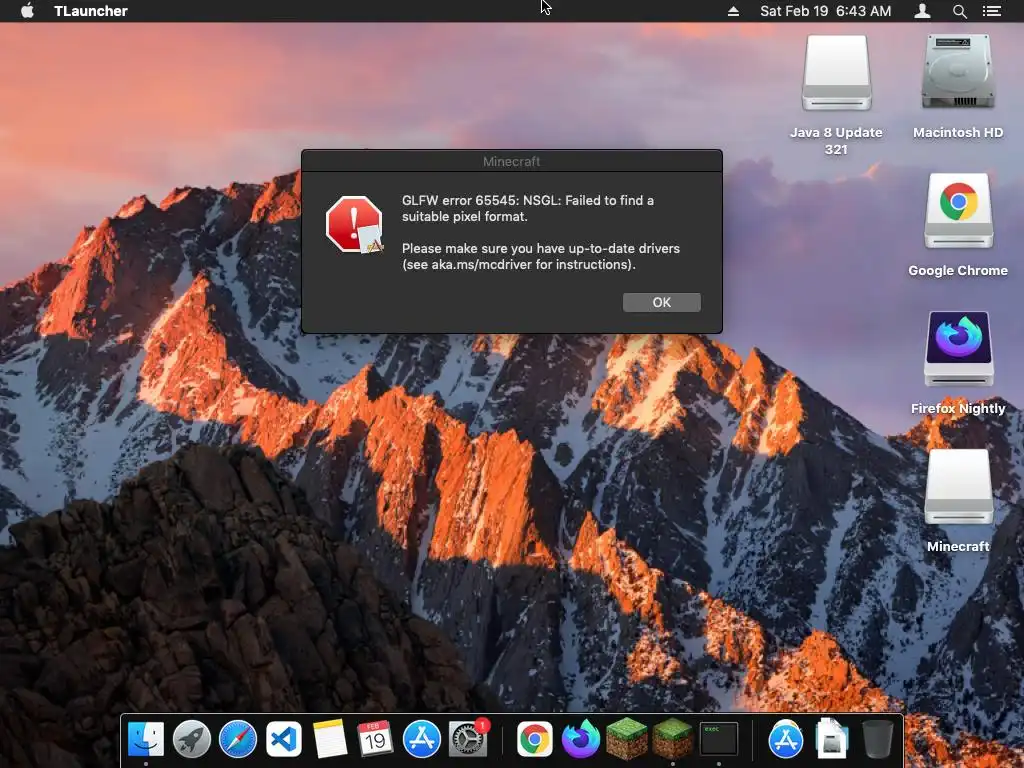The width and height of the screenshot is (1024, 768).
Task: Open Calendar showing Feb 19 in the dock
Action: coord(376,739)
